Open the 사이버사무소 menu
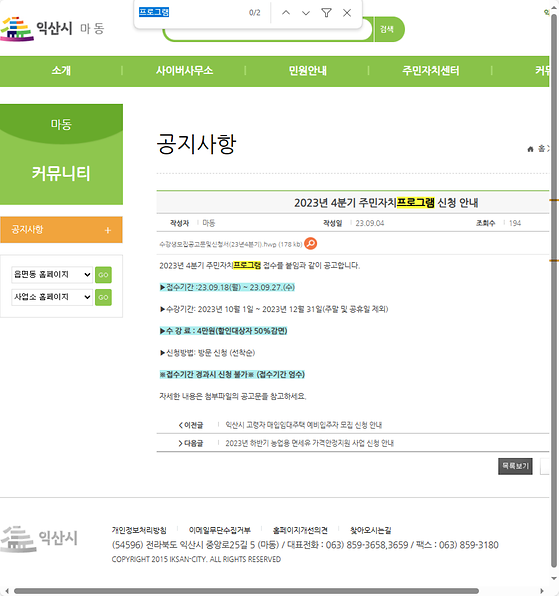Screen dimensions: 559x596 click(184, 71)
